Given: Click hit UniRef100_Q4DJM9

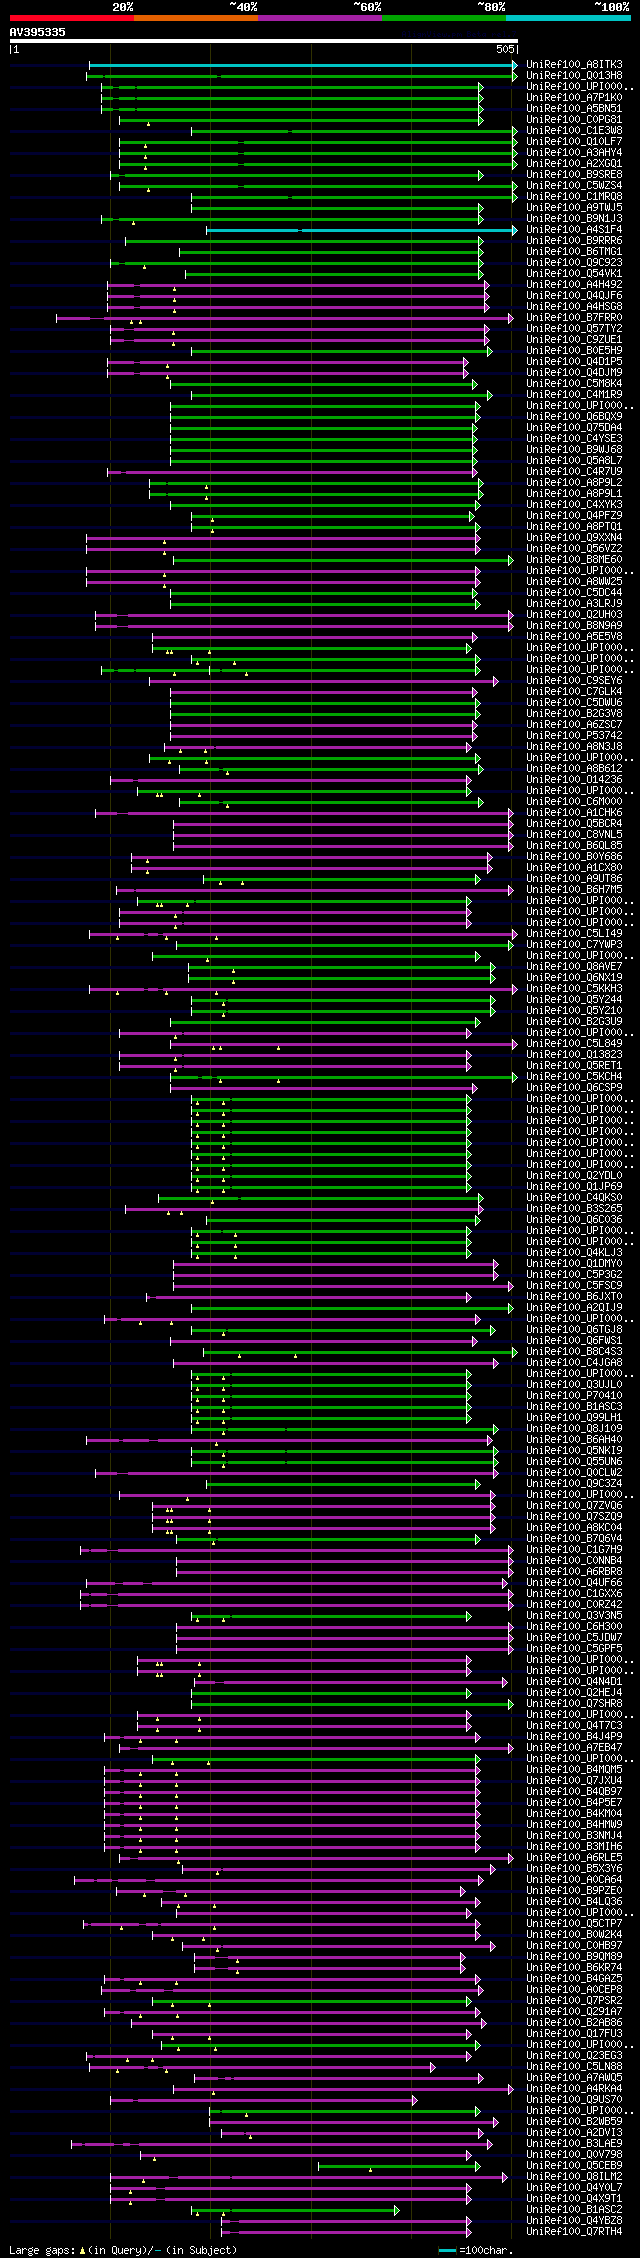Looking at the screenshot, I should pyautogui.click(x=574, y=373).
